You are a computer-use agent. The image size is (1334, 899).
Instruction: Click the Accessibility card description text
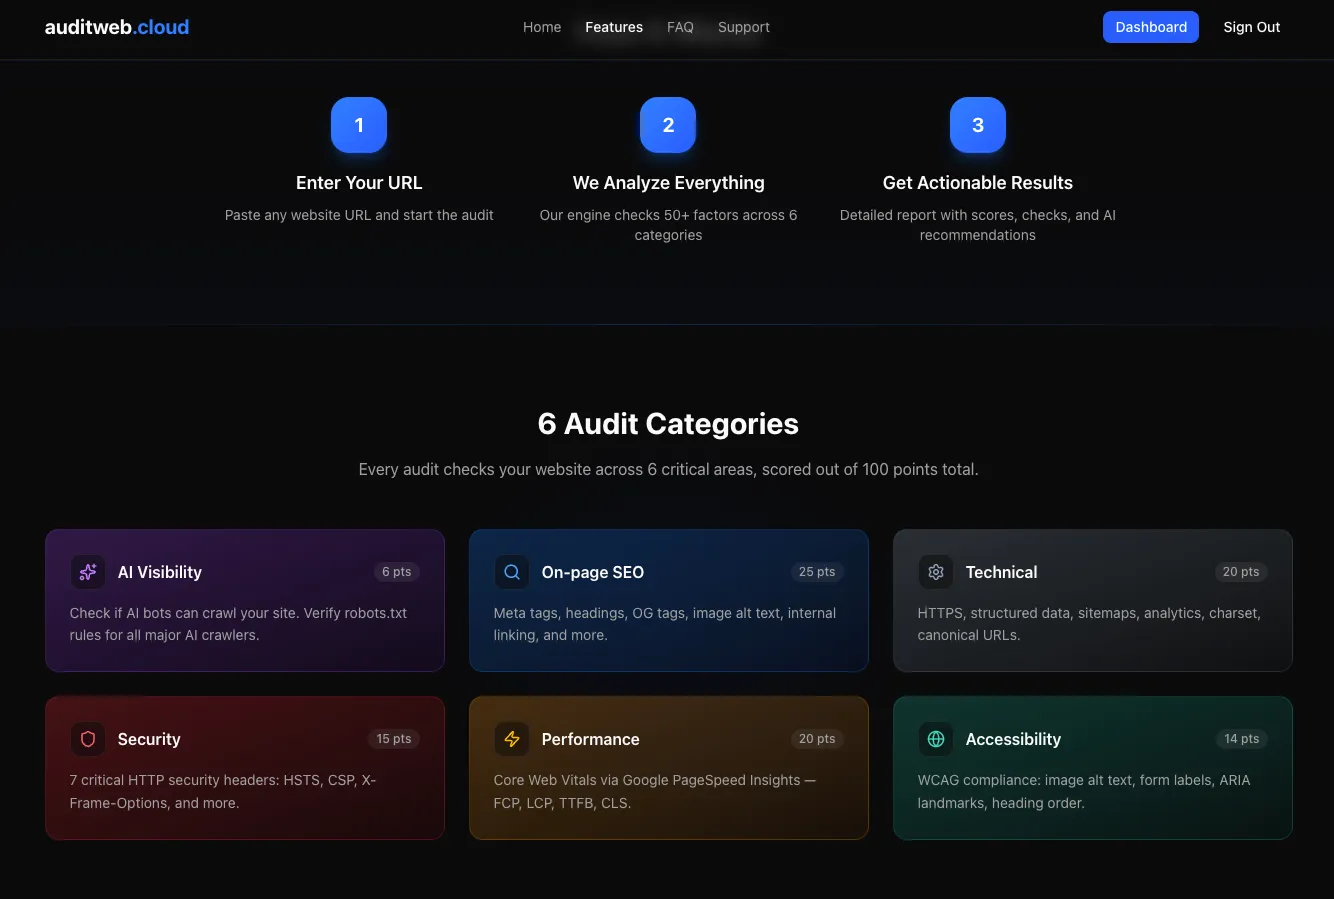(x=1083, y=791)
